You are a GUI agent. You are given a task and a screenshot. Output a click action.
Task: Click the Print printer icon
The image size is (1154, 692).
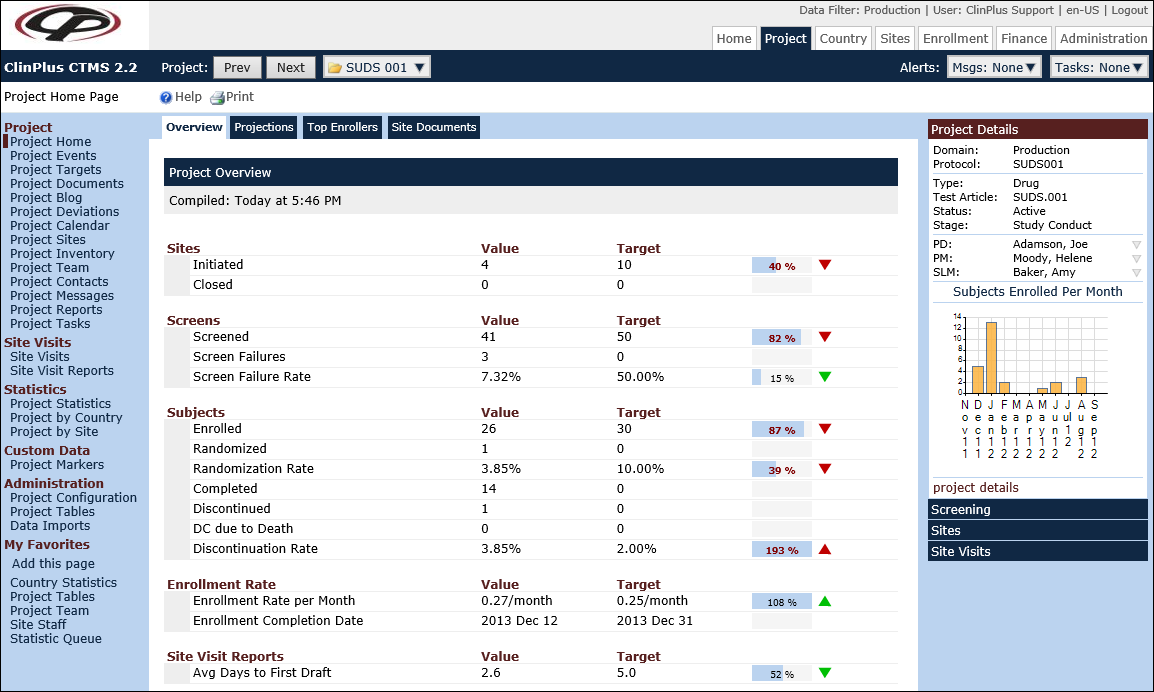[x=217, y=98]
